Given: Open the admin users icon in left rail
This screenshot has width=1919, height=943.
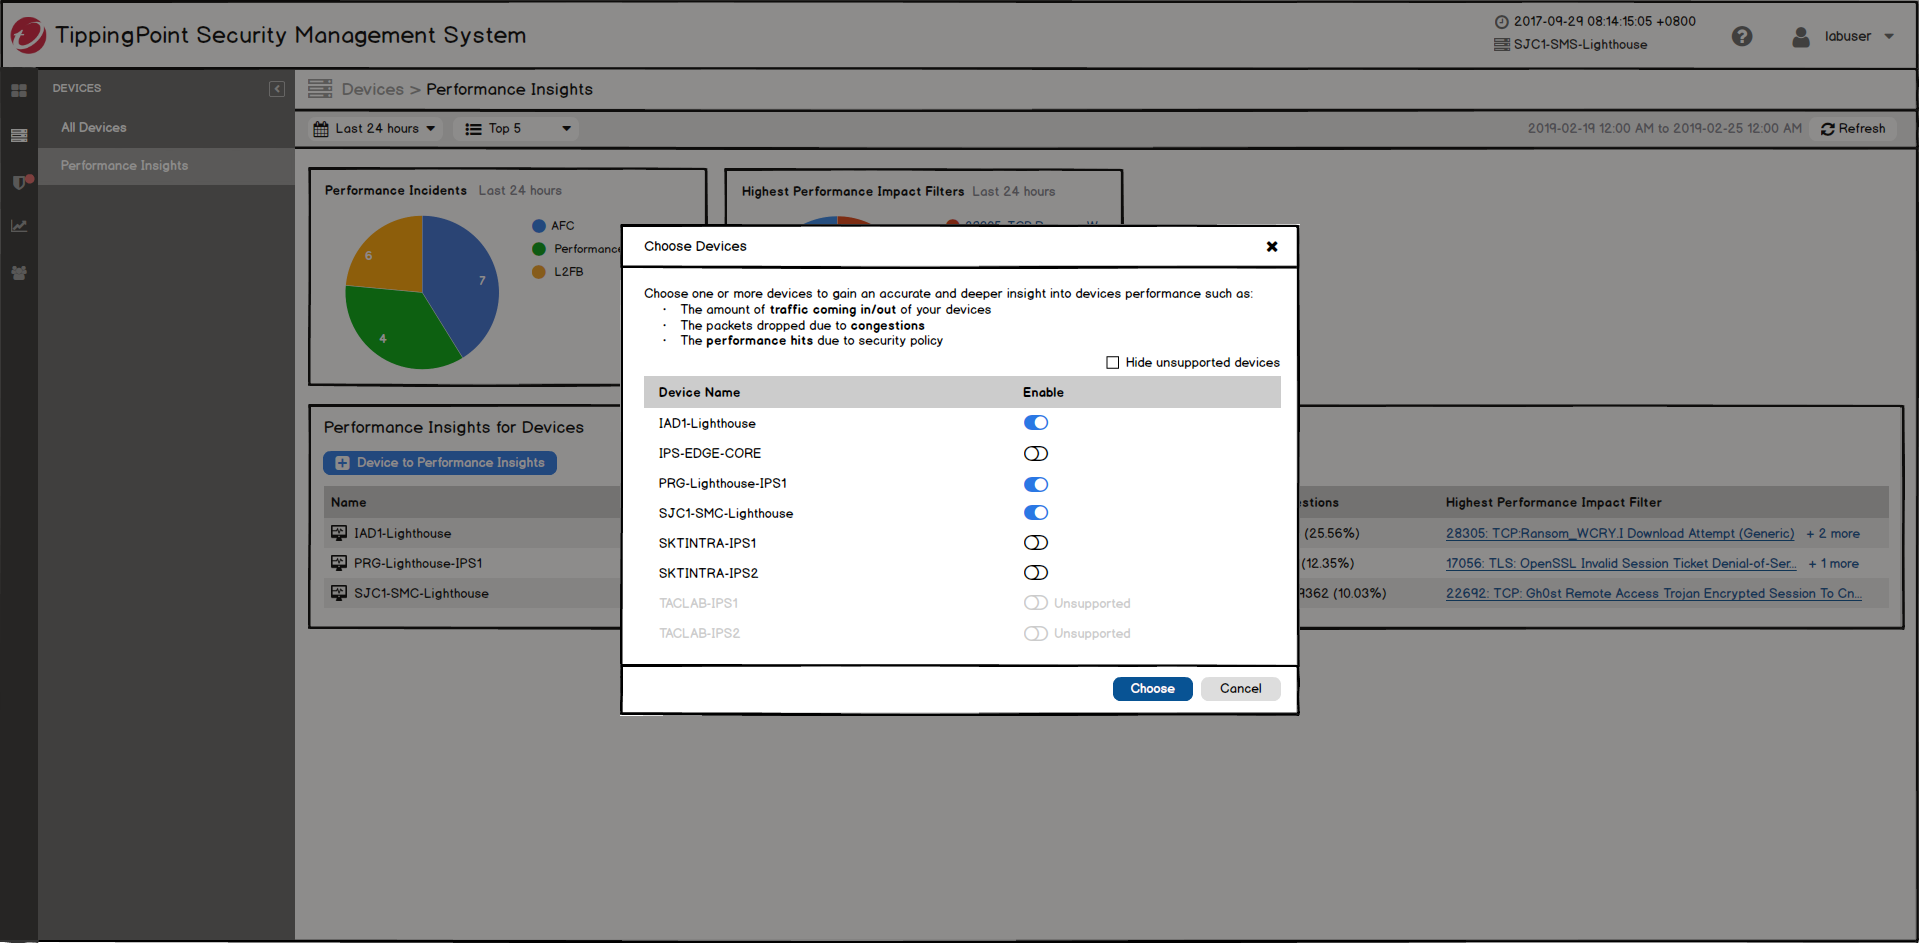Looking at the screenshot, I should [x=19, y=272].
